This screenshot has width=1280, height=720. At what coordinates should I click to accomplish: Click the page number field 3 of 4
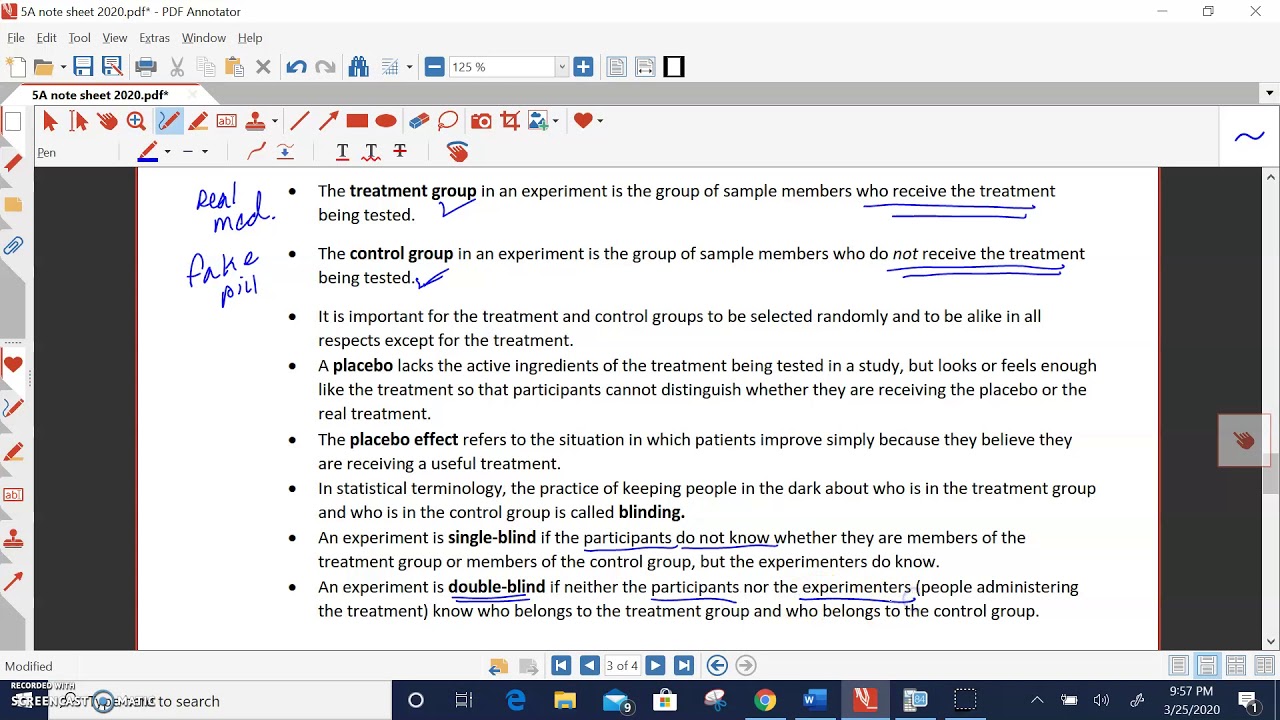622,666
